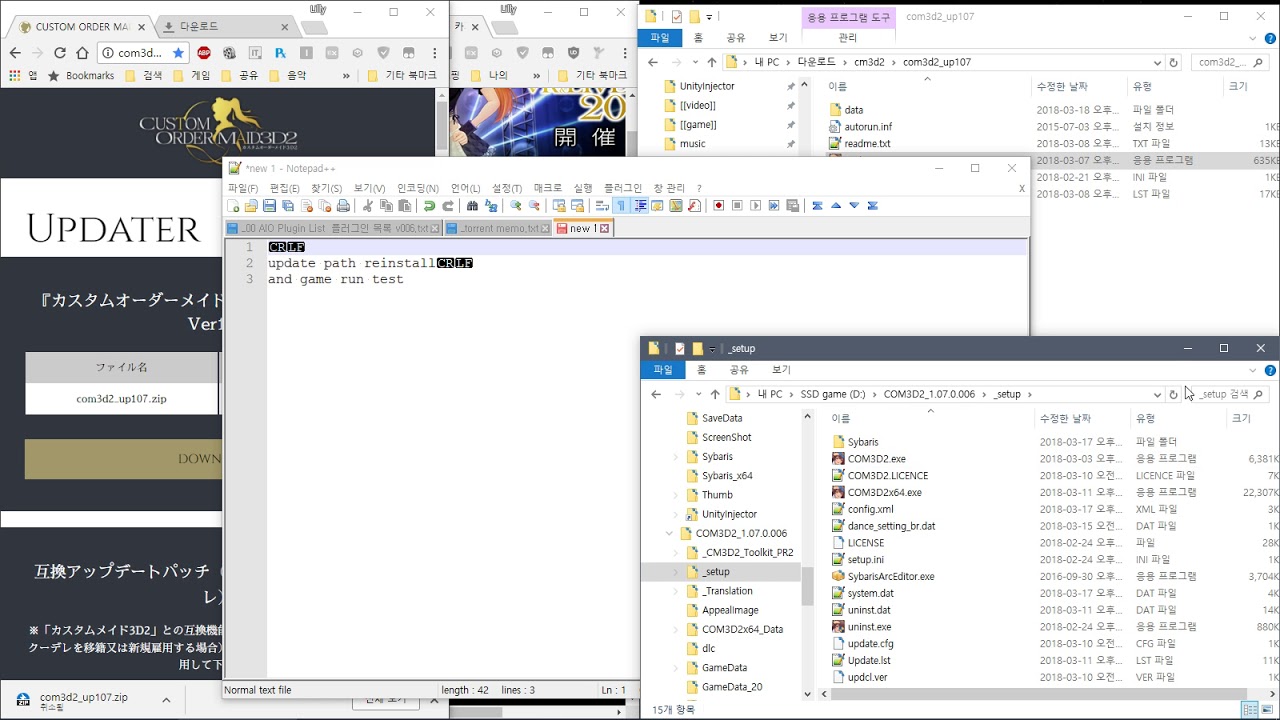This screenshot has width=1280, height=720.
Task: Reload the page with Chrome's refresh icon
Action: tap(60, 53)
